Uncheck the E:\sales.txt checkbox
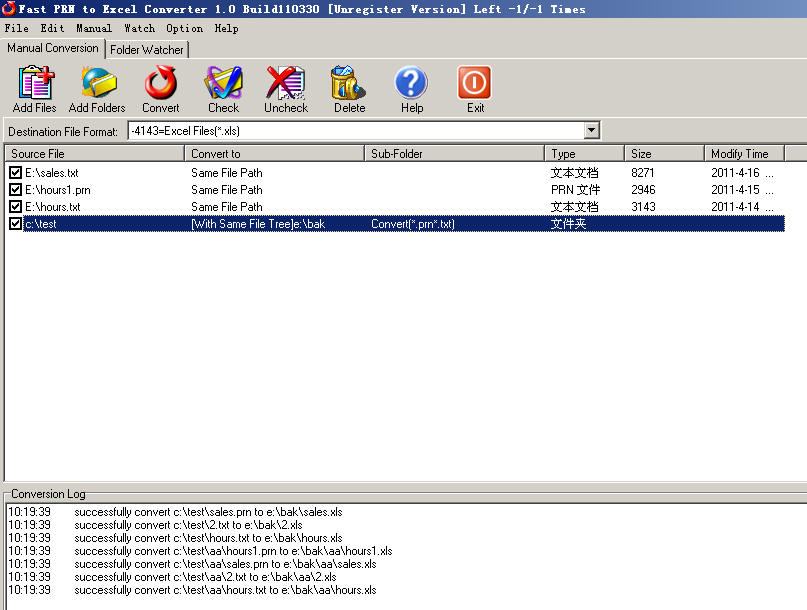 click(x=15, y=172)
